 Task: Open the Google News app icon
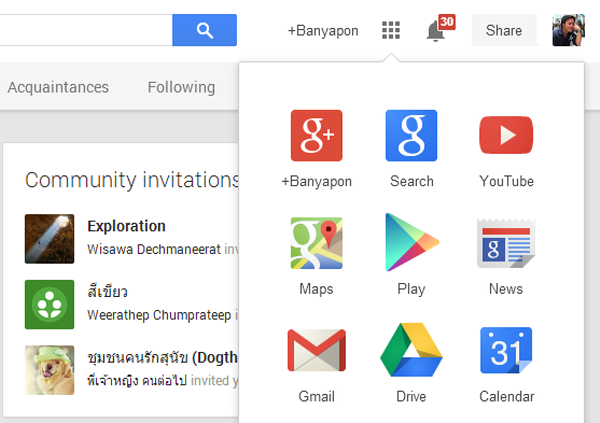click(x=506, y=243)
